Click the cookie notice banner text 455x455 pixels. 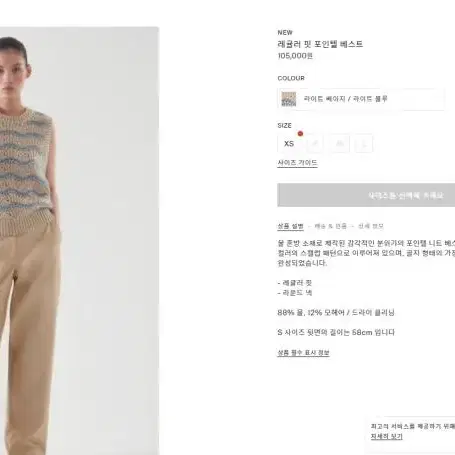[413, 426]
